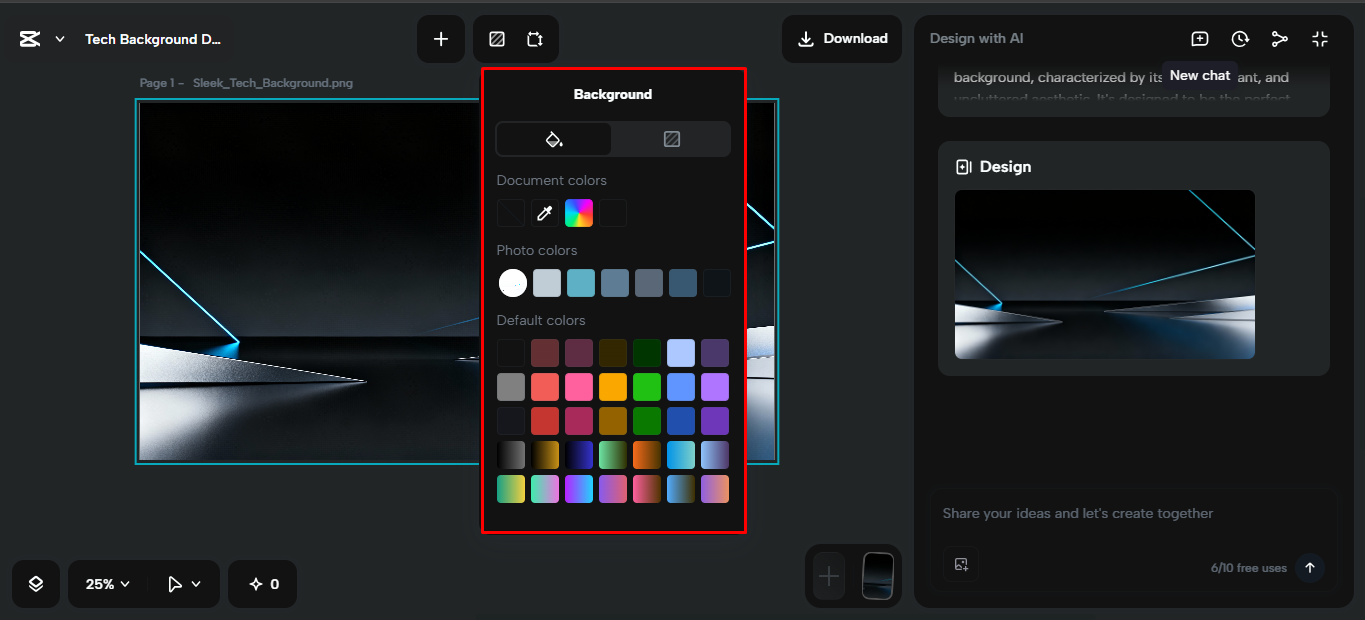Open version history via the clock icon

pos(1240,38)
